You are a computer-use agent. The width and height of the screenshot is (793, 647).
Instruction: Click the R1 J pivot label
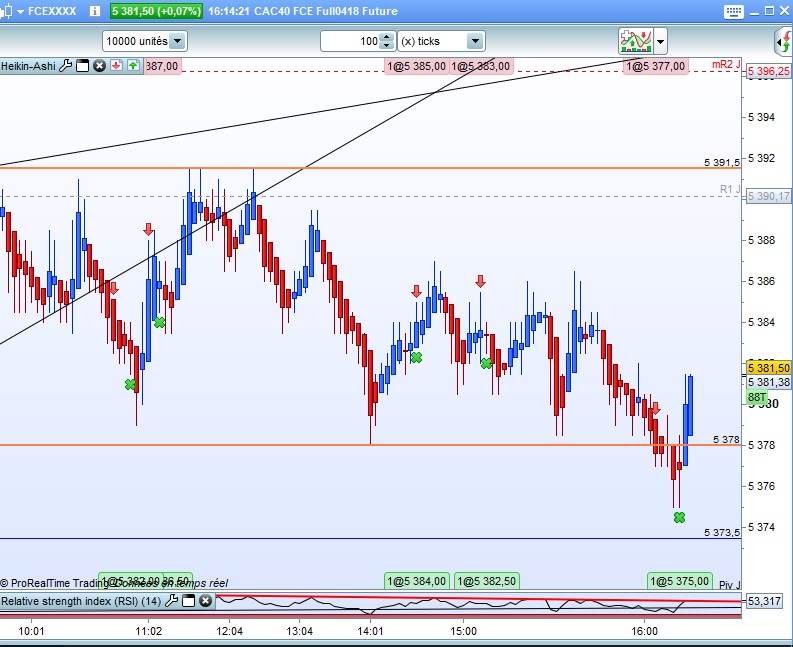(730, 189)
